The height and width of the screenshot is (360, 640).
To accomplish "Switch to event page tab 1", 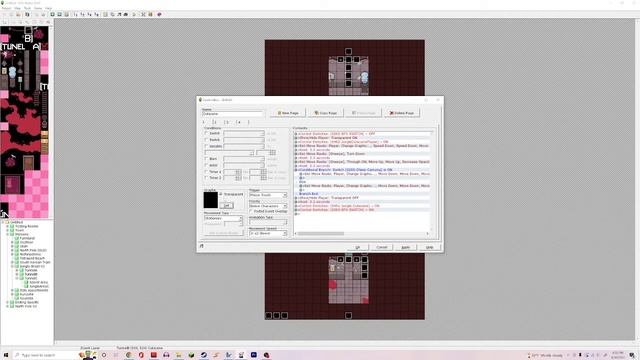I will click(x=204, y=122).
